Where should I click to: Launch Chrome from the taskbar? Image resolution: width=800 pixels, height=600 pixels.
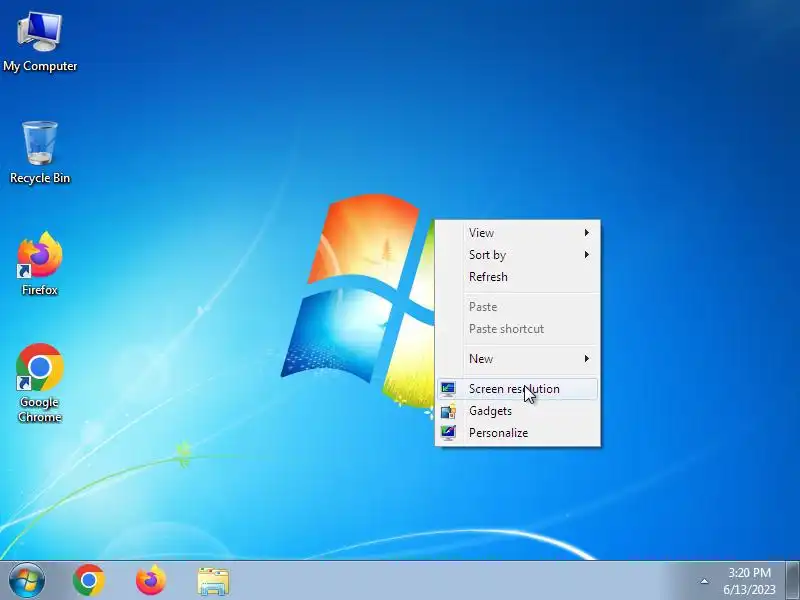click(89, 581)
